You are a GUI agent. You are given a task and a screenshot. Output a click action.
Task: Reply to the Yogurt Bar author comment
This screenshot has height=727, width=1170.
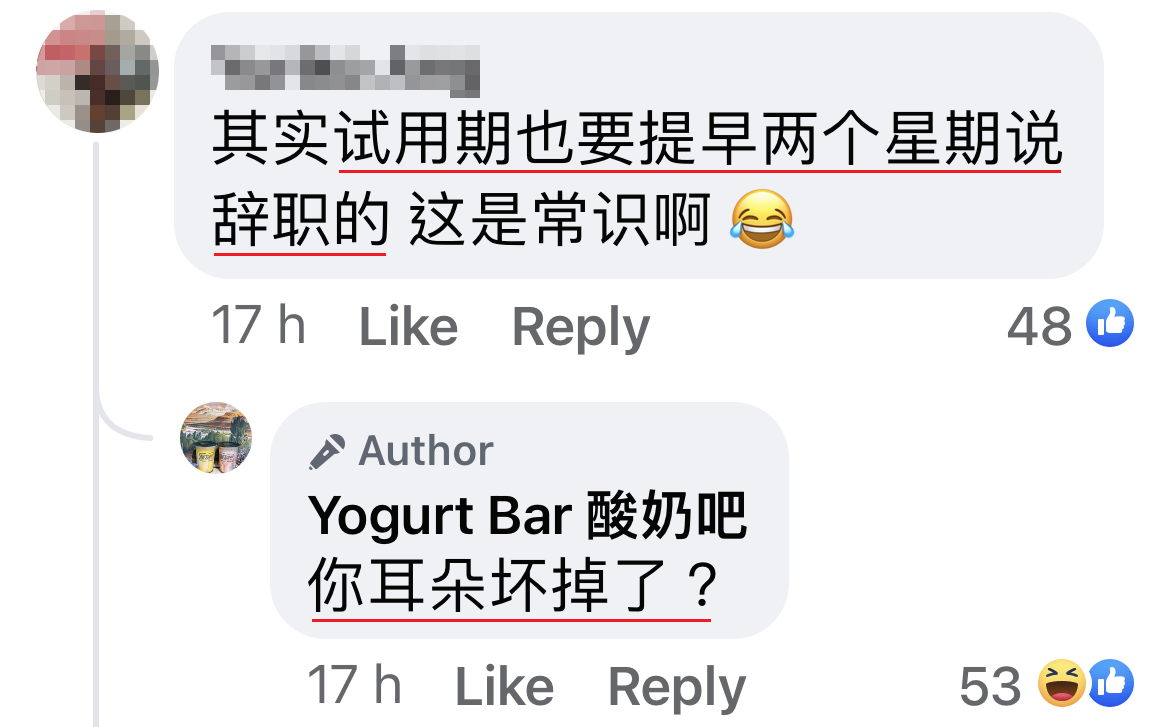[x=677, y=687]
